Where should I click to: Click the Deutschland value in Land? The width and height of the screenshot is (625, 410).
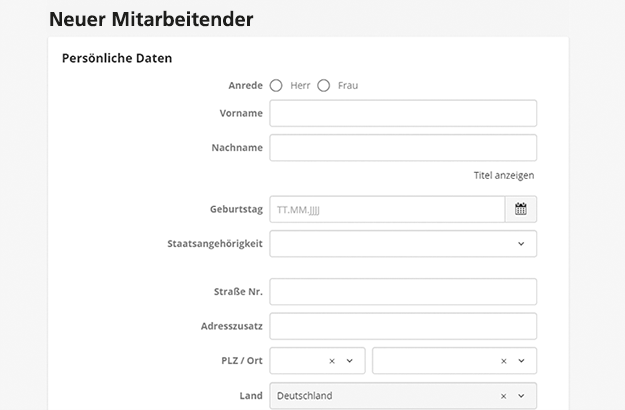point(306,396)
